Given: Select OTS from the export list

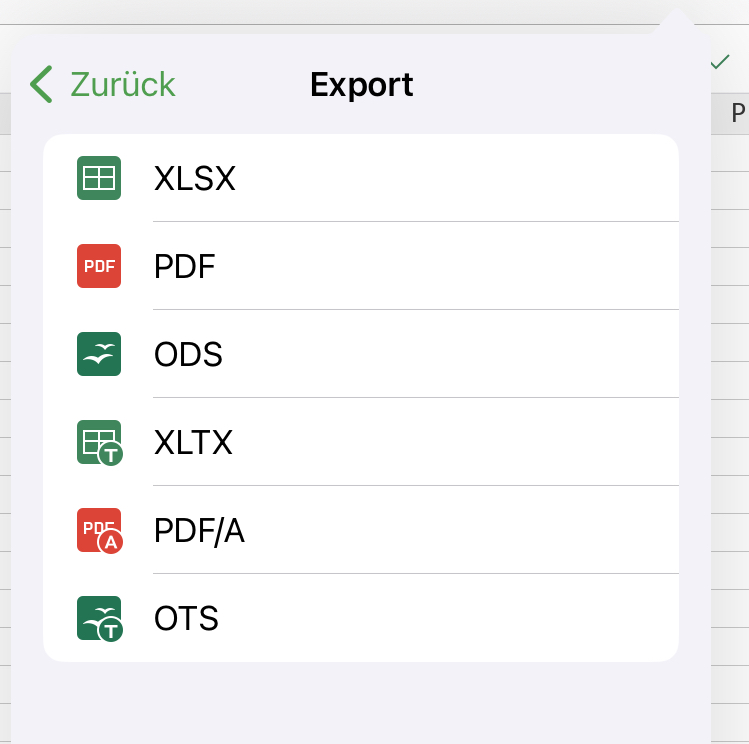Looking at the screenshot, I should pos(361,617).
